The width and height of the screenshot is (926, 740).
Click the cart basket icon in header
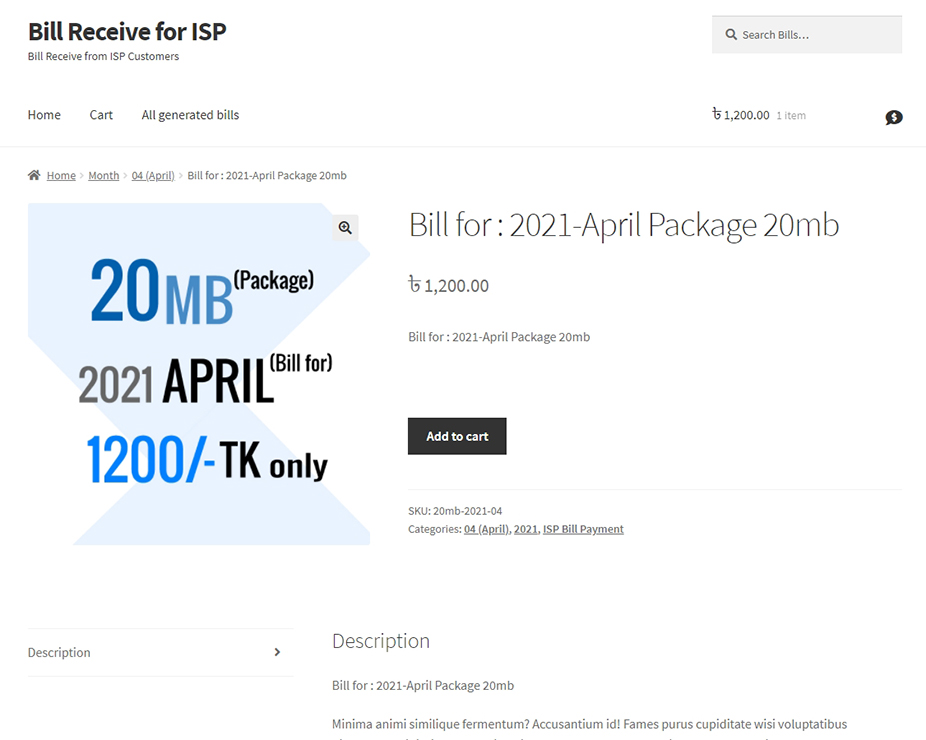coord(894,117)
